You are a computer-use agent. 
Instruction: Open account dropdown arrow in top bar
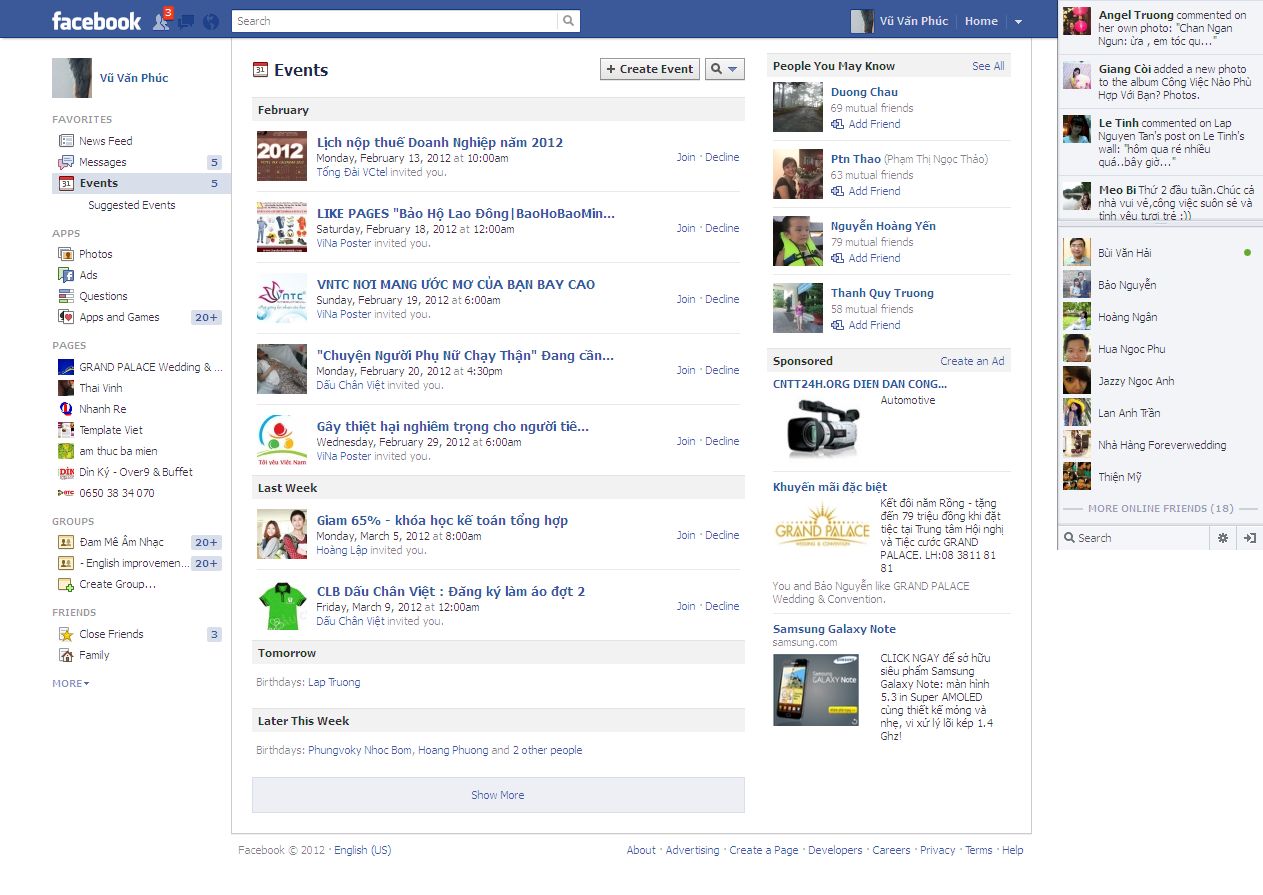(x=1018, y=21)
